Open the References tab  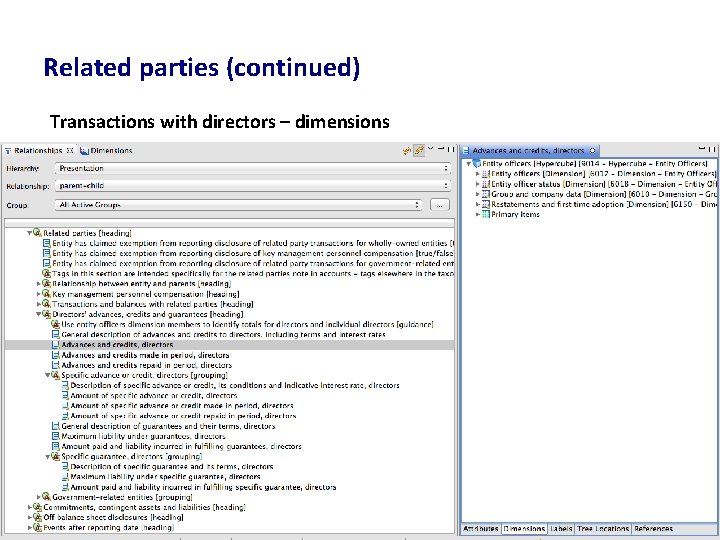pyautogui.click(x=653, y=529)
